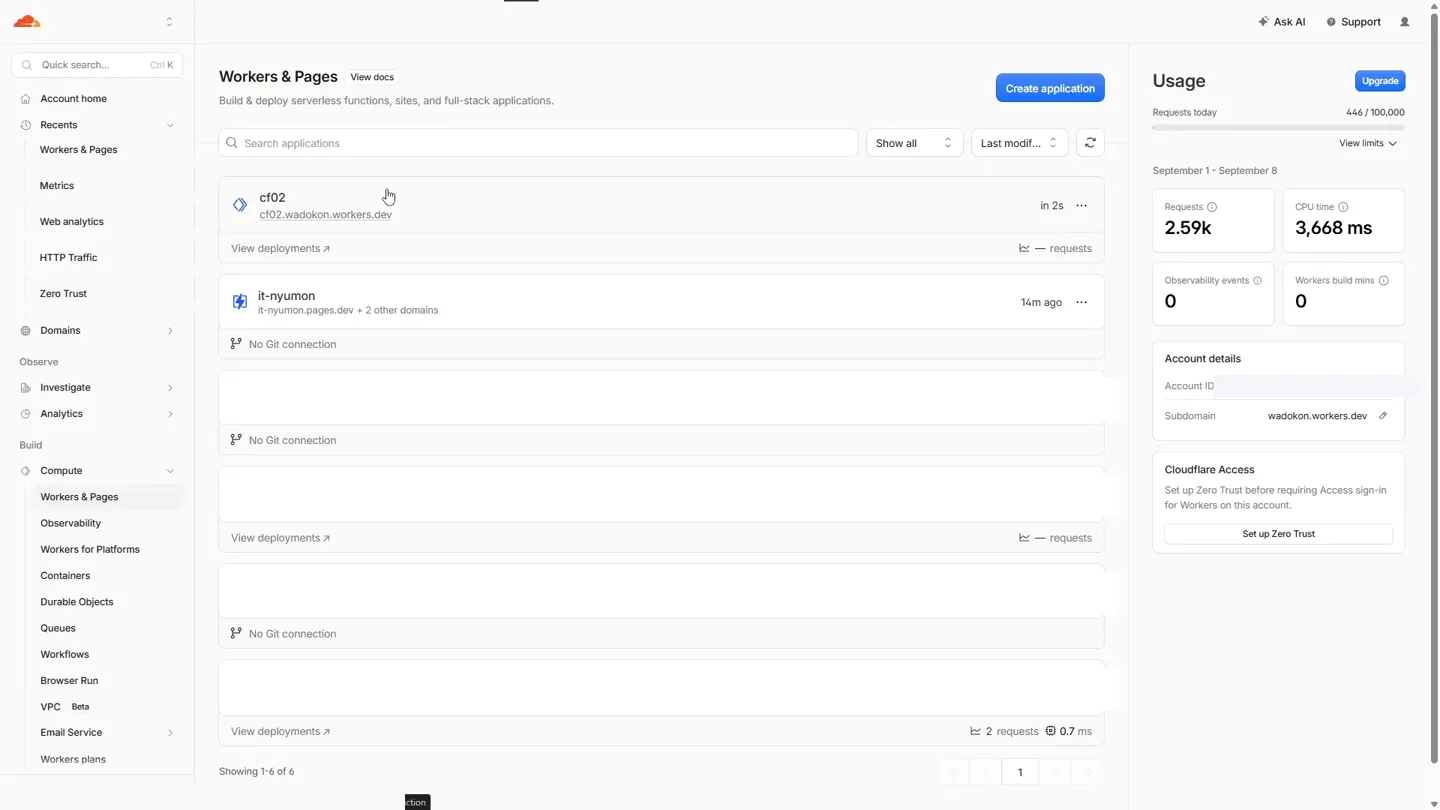Click the Analytics clock icon
This screenshot has width=1440, height=810.
(x=25, y=414)
